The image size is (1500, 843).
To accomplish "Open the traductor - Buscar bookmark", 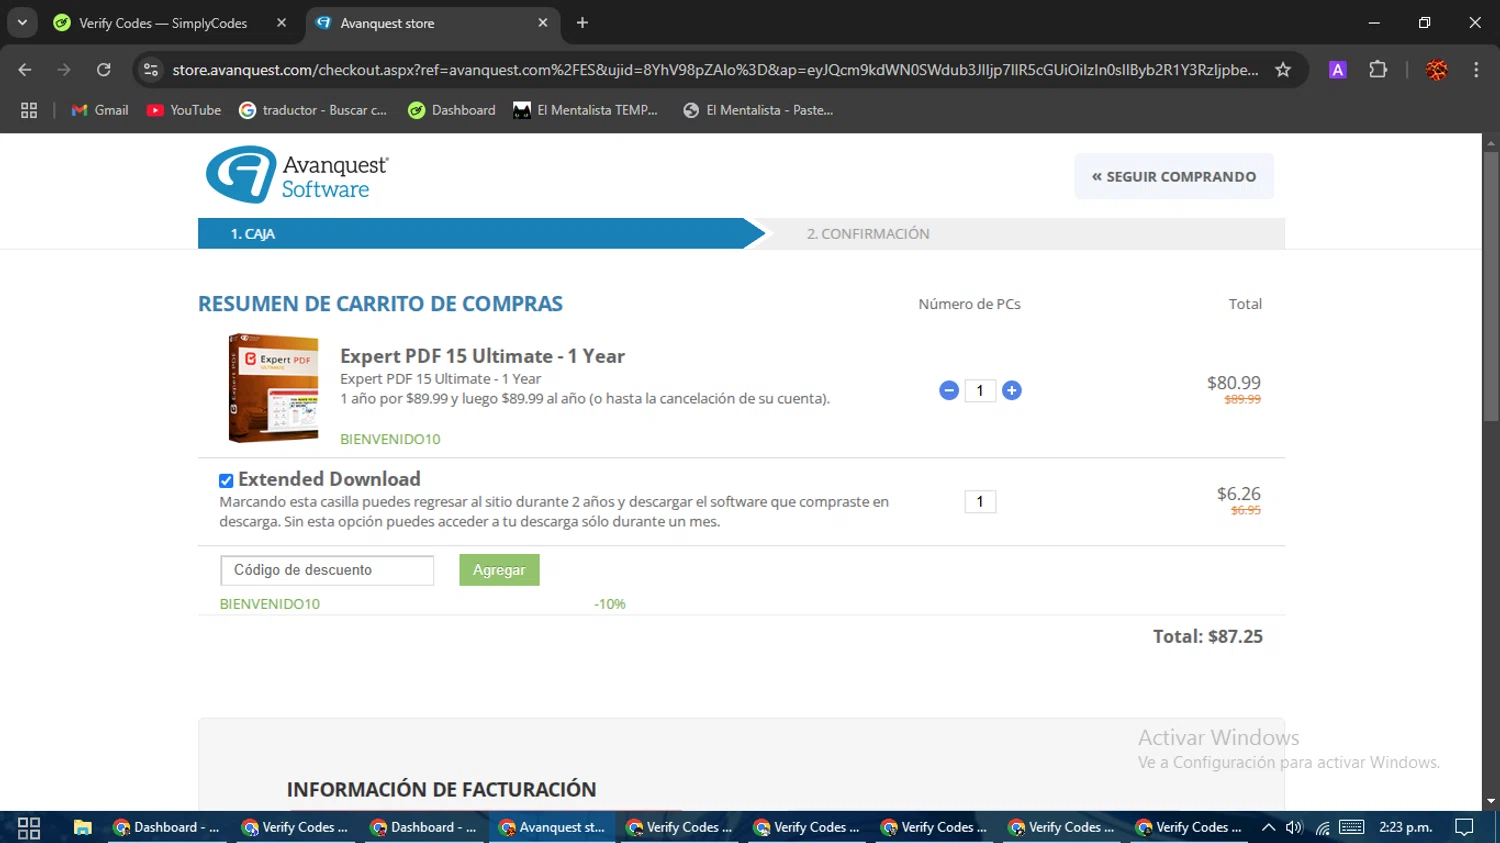I will click(x=313, y=110).
